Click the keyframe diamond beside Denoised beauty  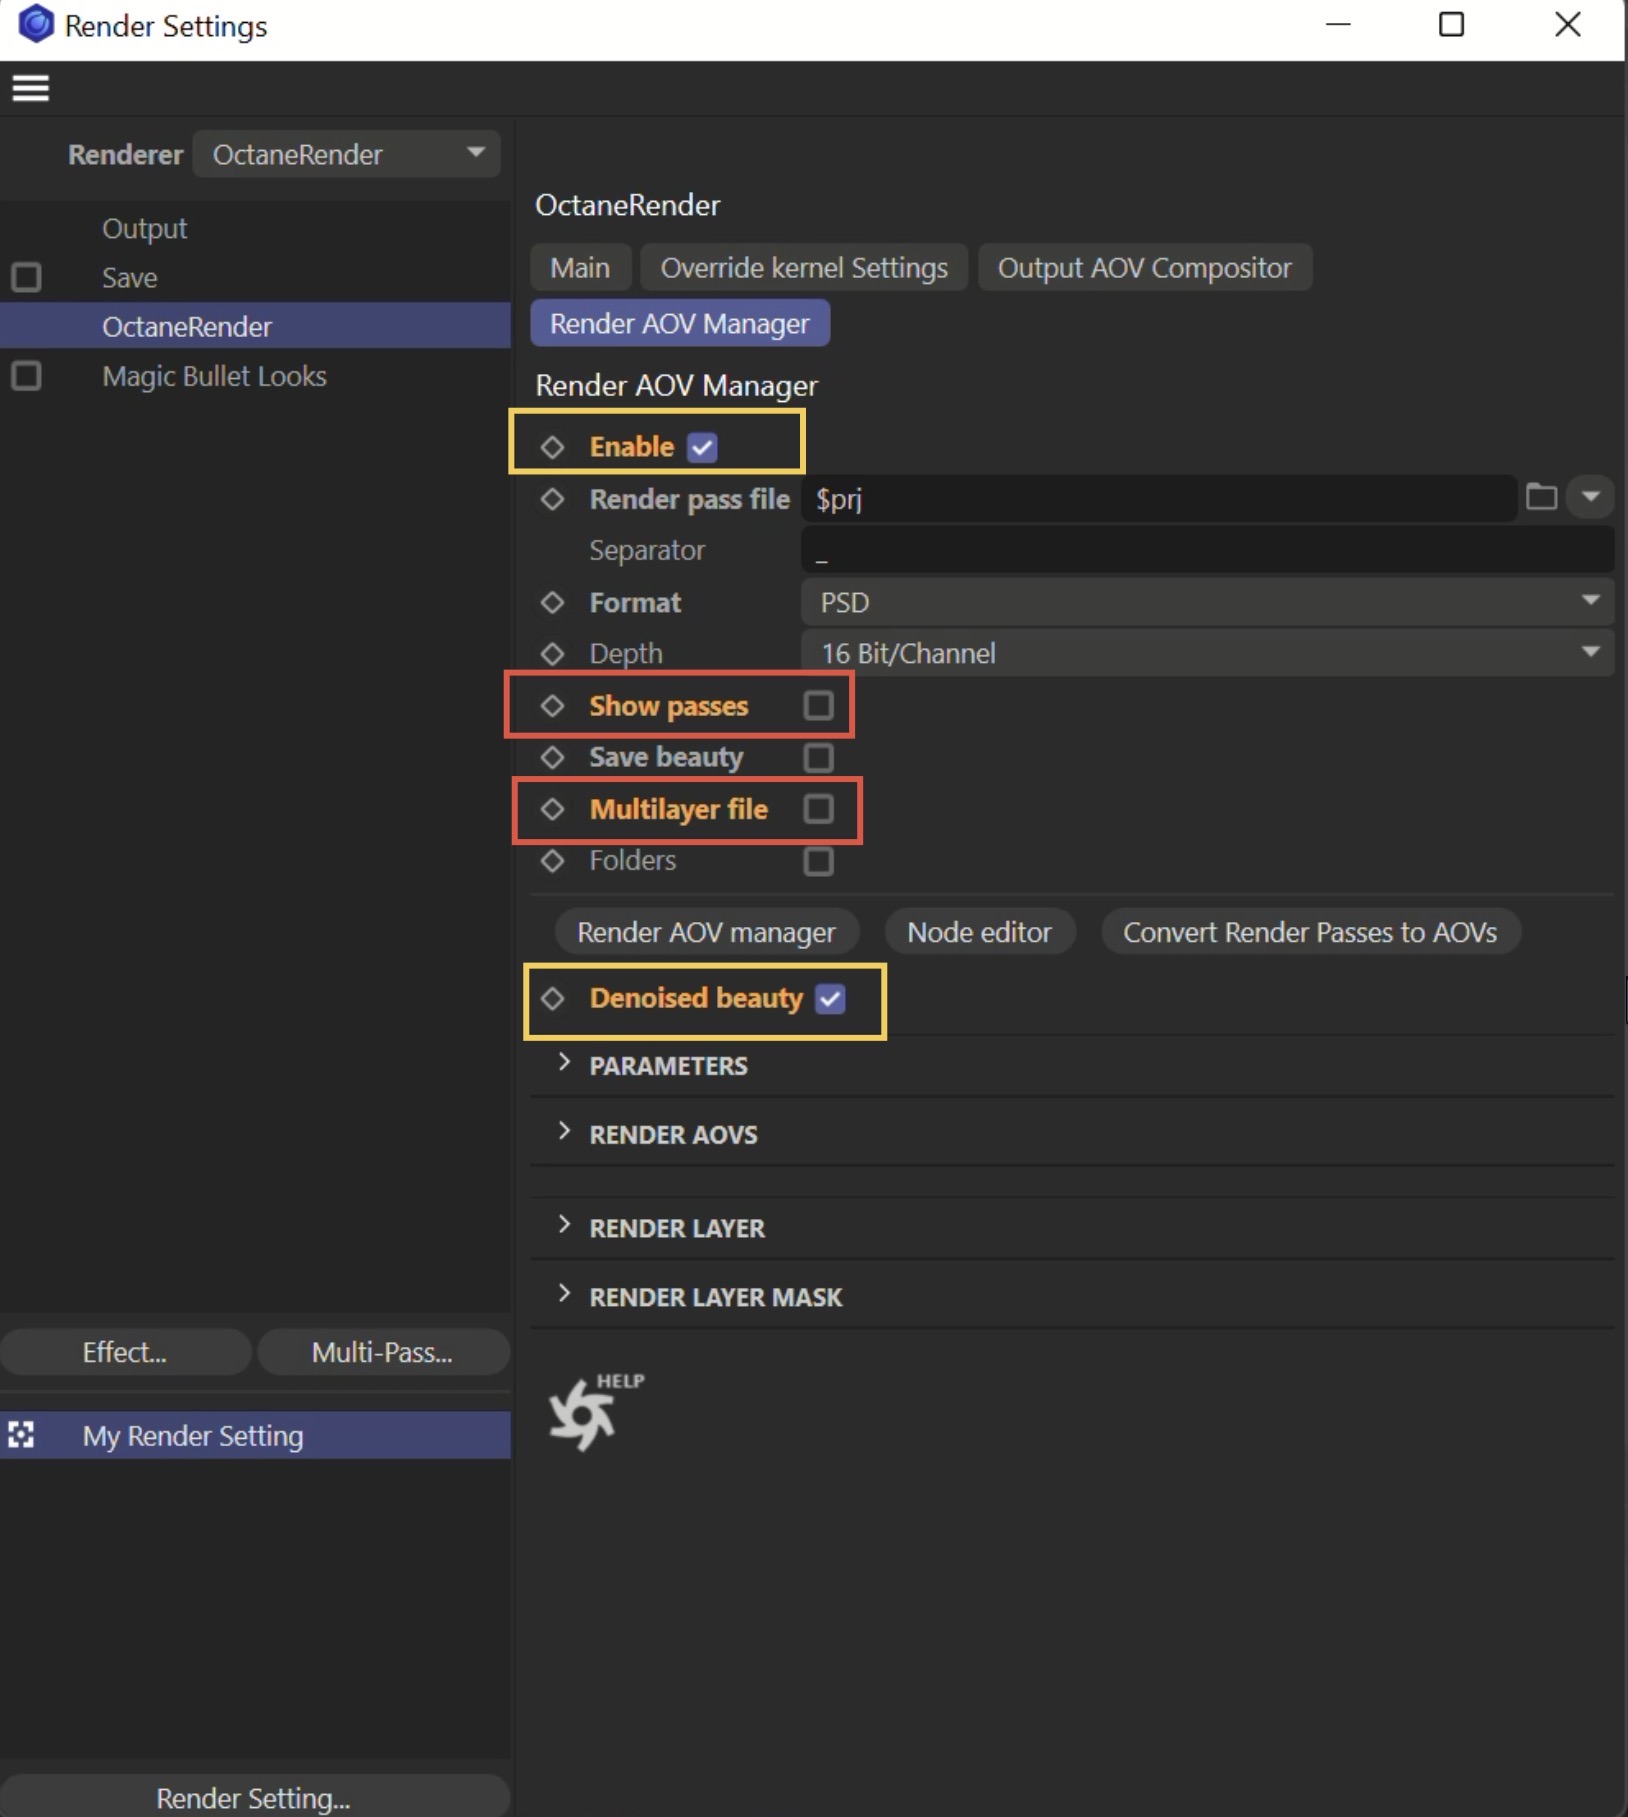(552, 998)
